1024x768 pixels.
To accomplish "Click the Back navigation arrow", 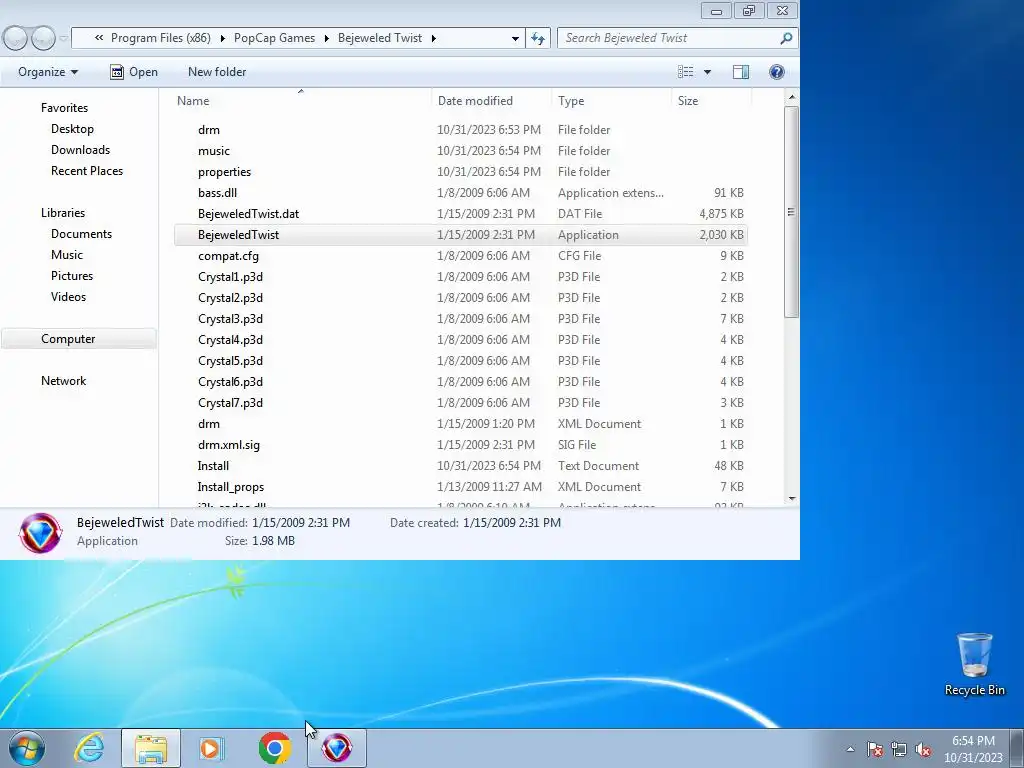I will (x=16, y=39).
